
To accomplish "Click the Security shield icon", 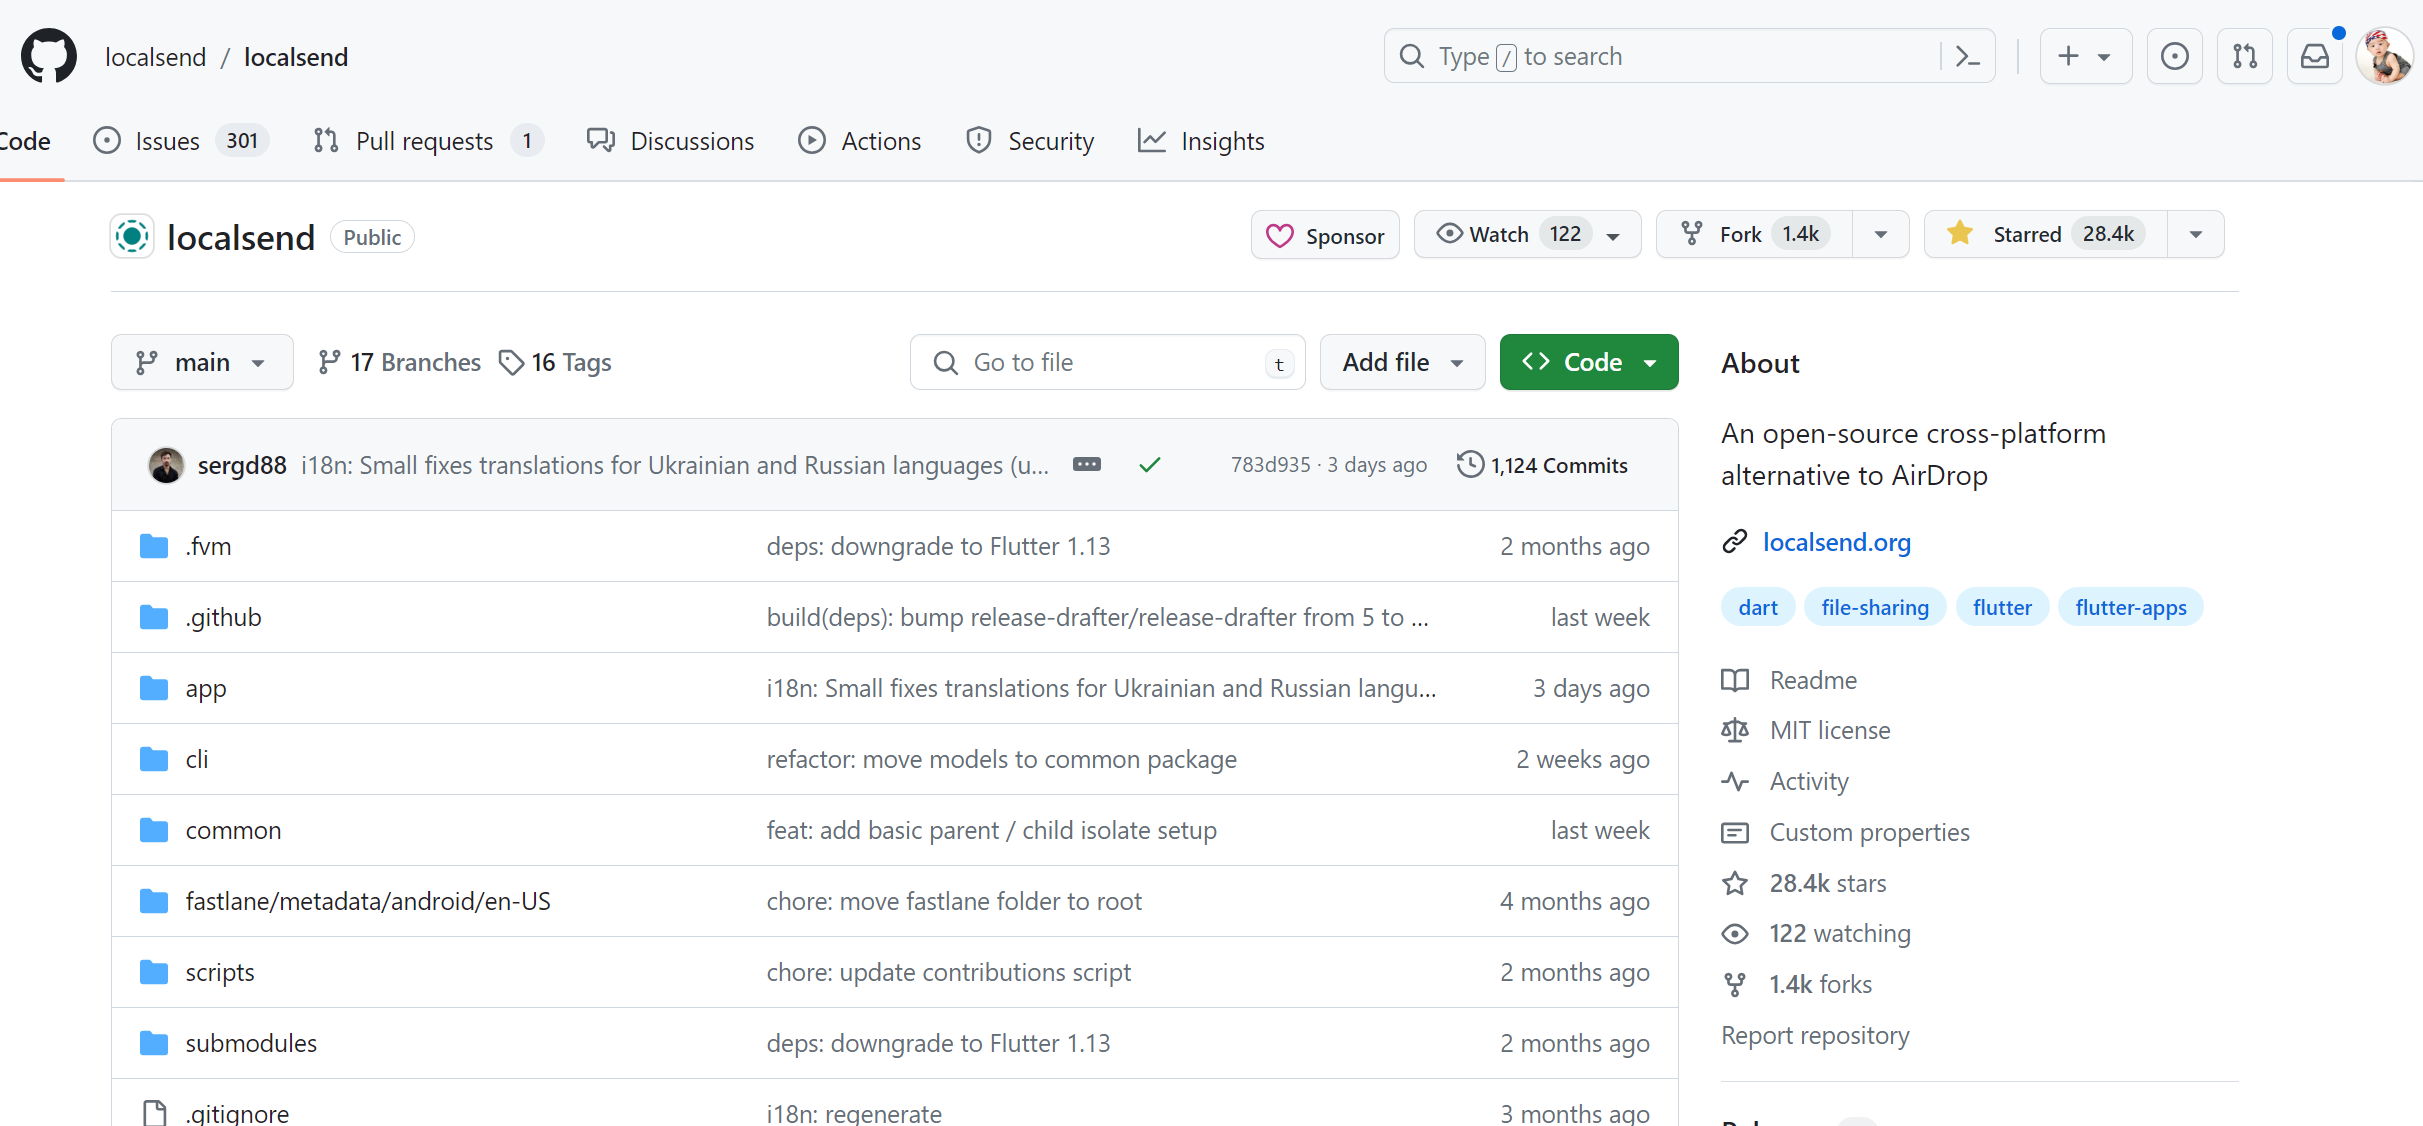I will [x=974, y=141].
